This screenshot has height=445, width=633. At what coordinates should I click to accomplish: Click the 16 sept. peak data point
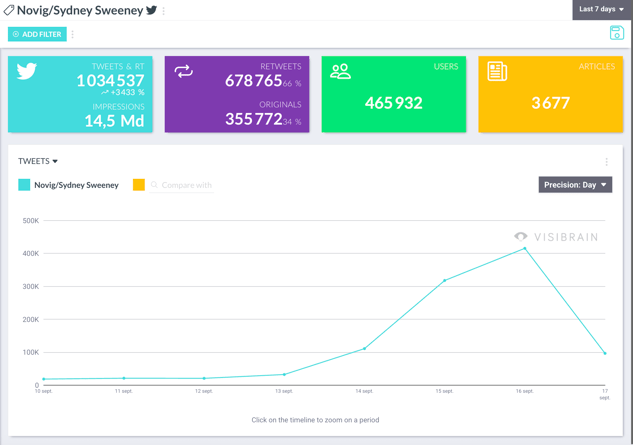point(525,248)
